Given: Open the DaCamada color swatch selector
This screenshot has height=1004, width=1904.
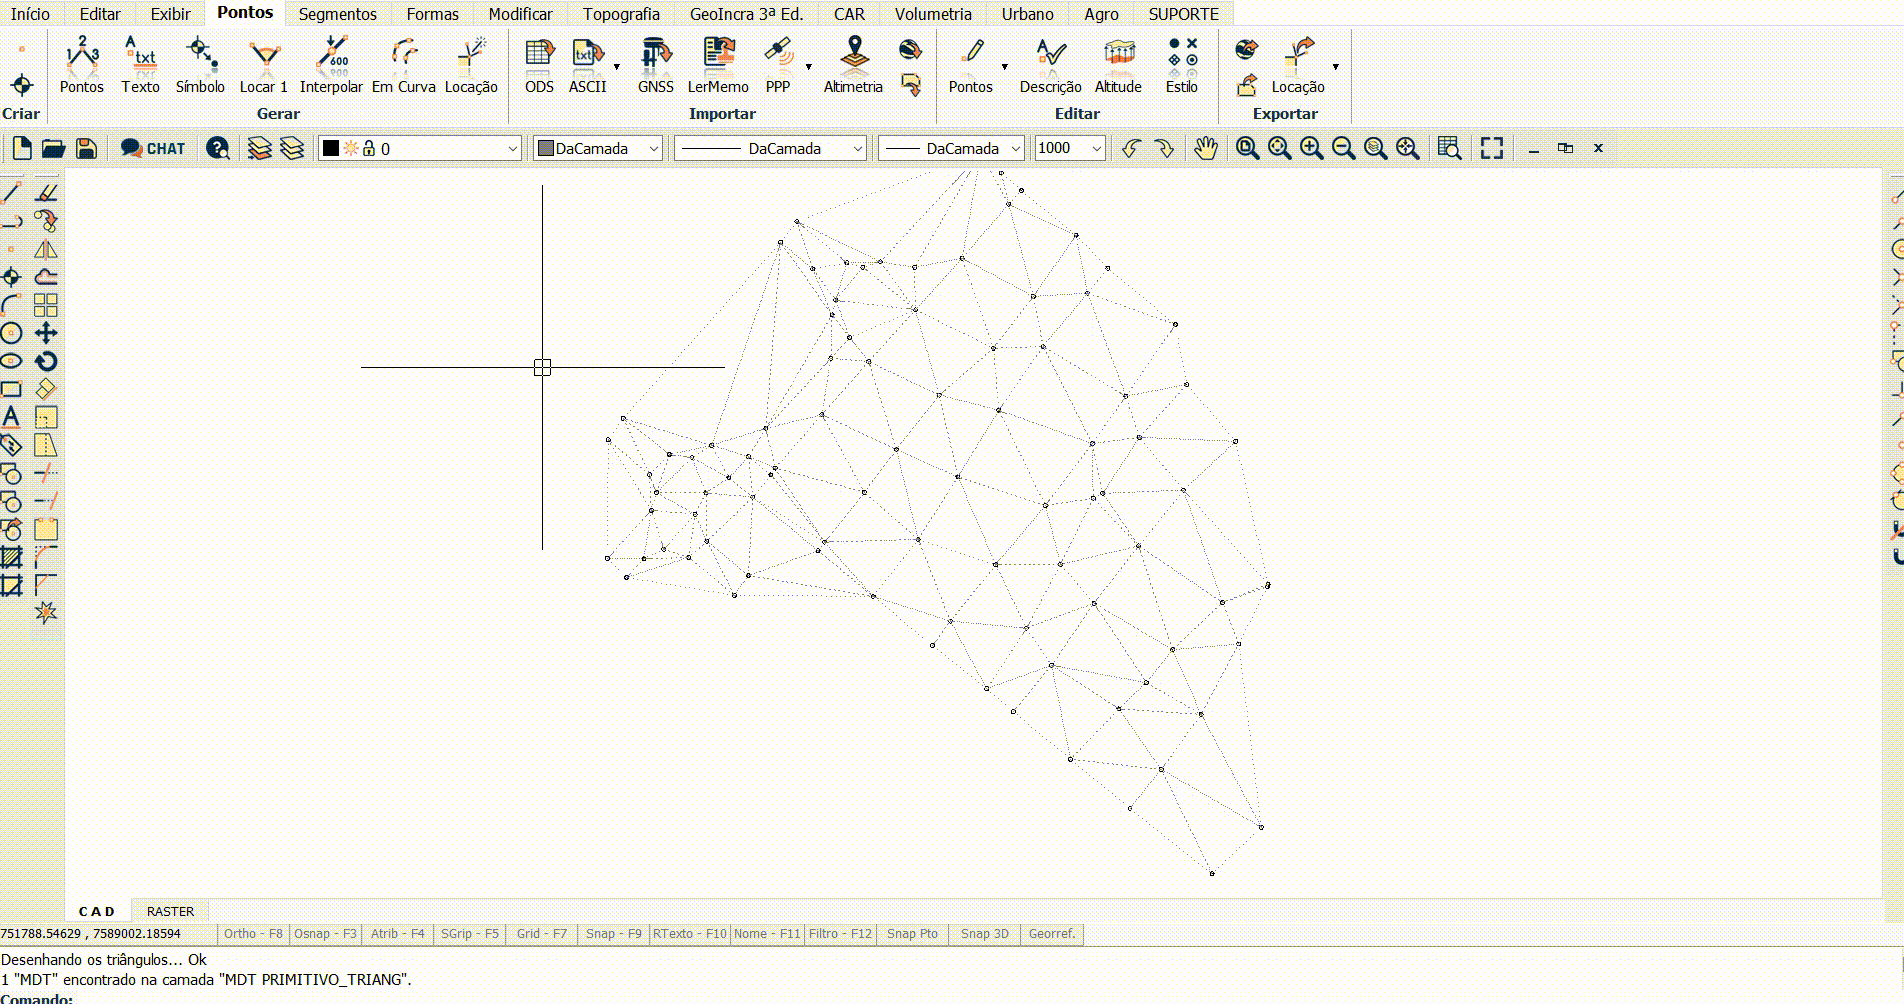Looking at the screenshot, I should coord(598,149).
